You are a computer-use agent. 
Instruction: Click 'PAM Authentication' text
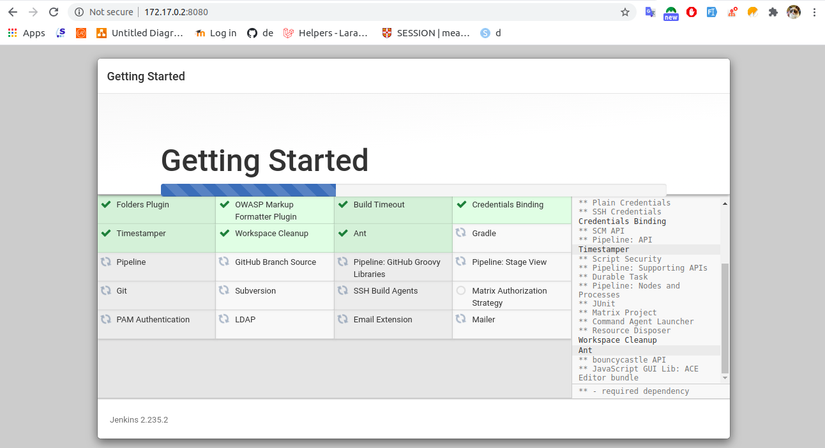pyautogui.click(x=153, y=320)
